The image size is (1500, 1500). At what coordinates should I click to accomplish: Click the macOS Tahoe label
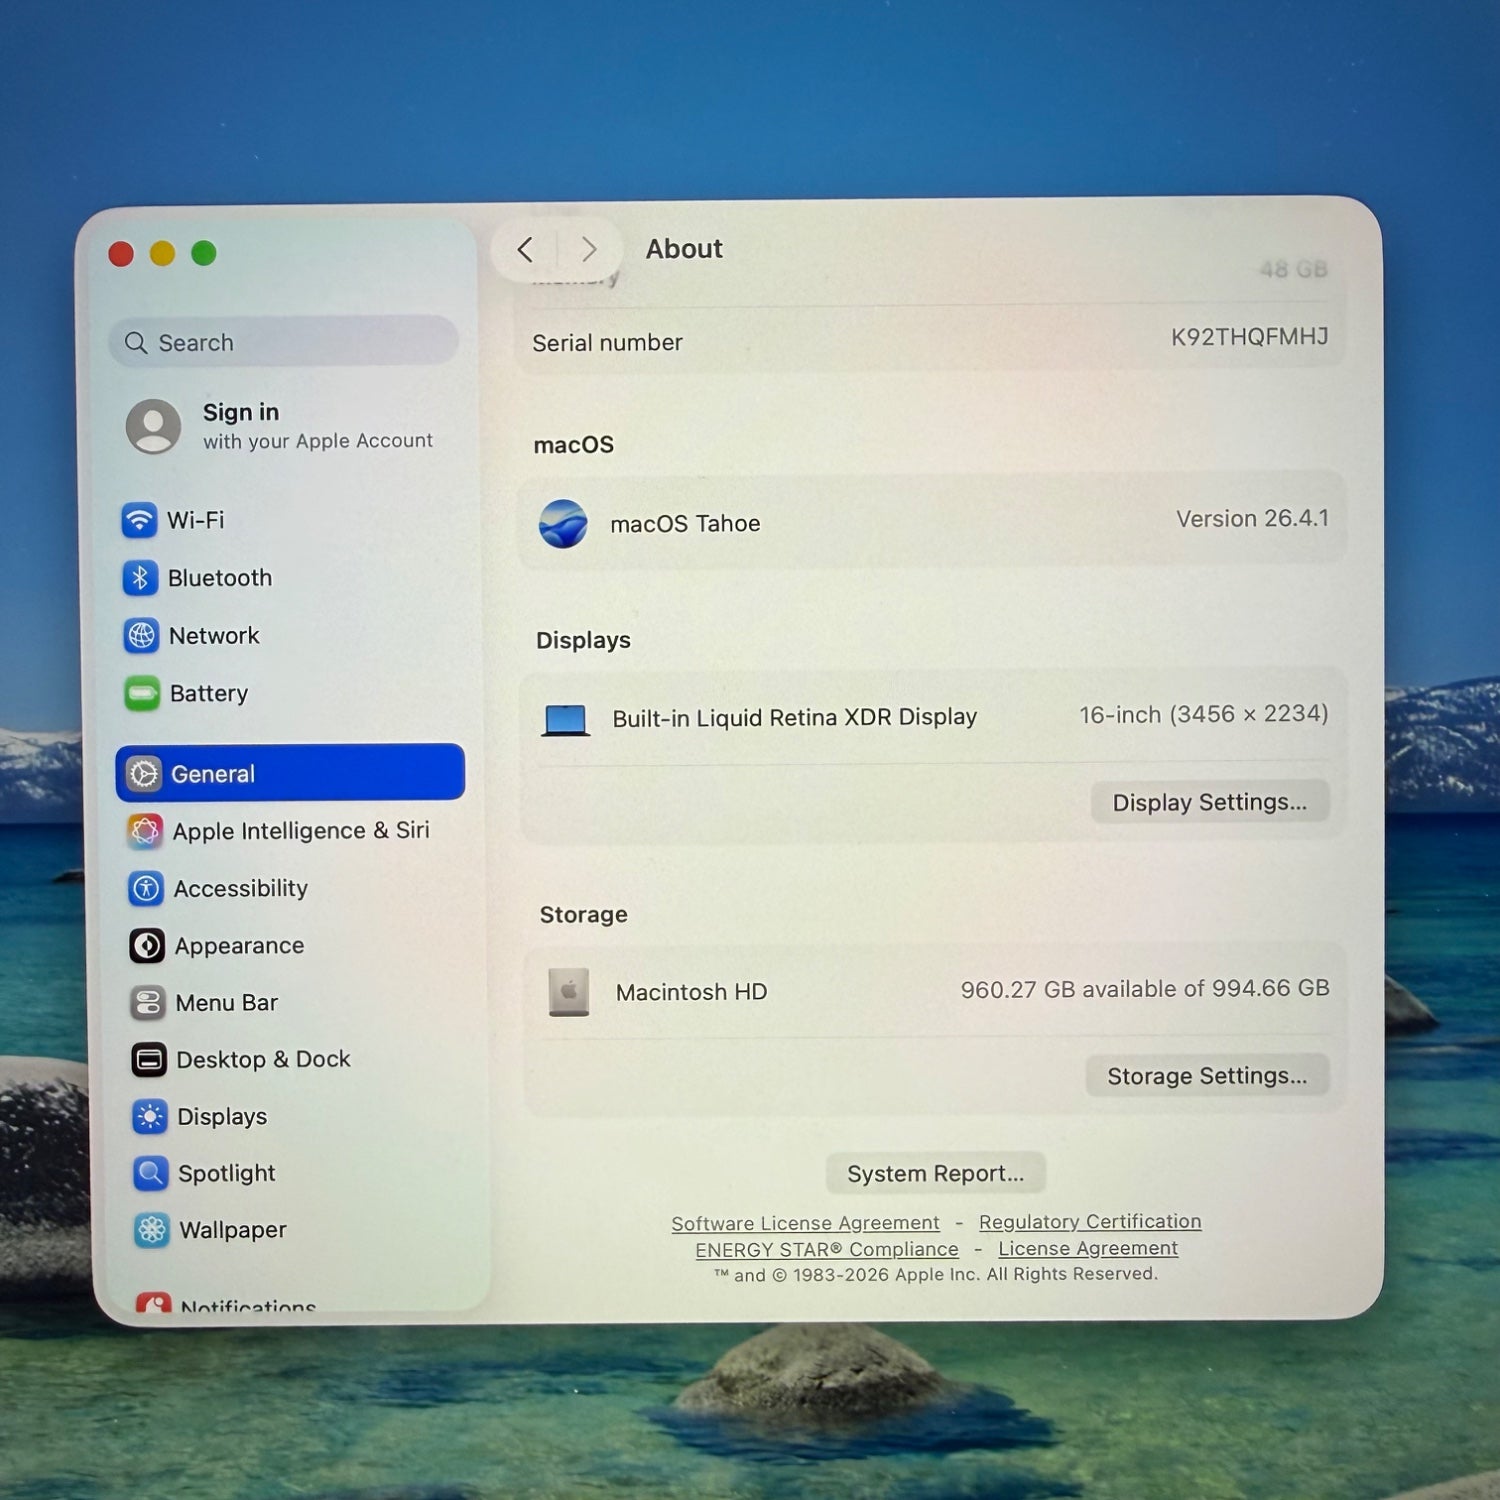pyautogui.click(x=685, y=524)
